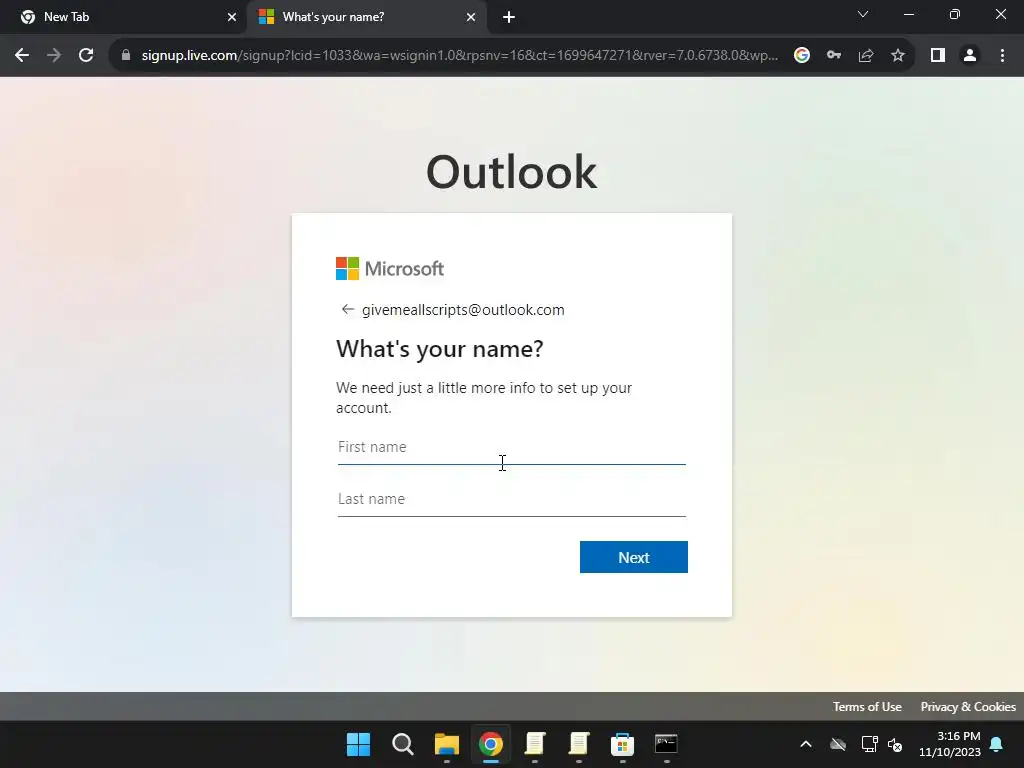Image resolution: width=1024 pixels, height=768 pixels.
Task: View site lock information icon
Action: (x=125, y=56)
